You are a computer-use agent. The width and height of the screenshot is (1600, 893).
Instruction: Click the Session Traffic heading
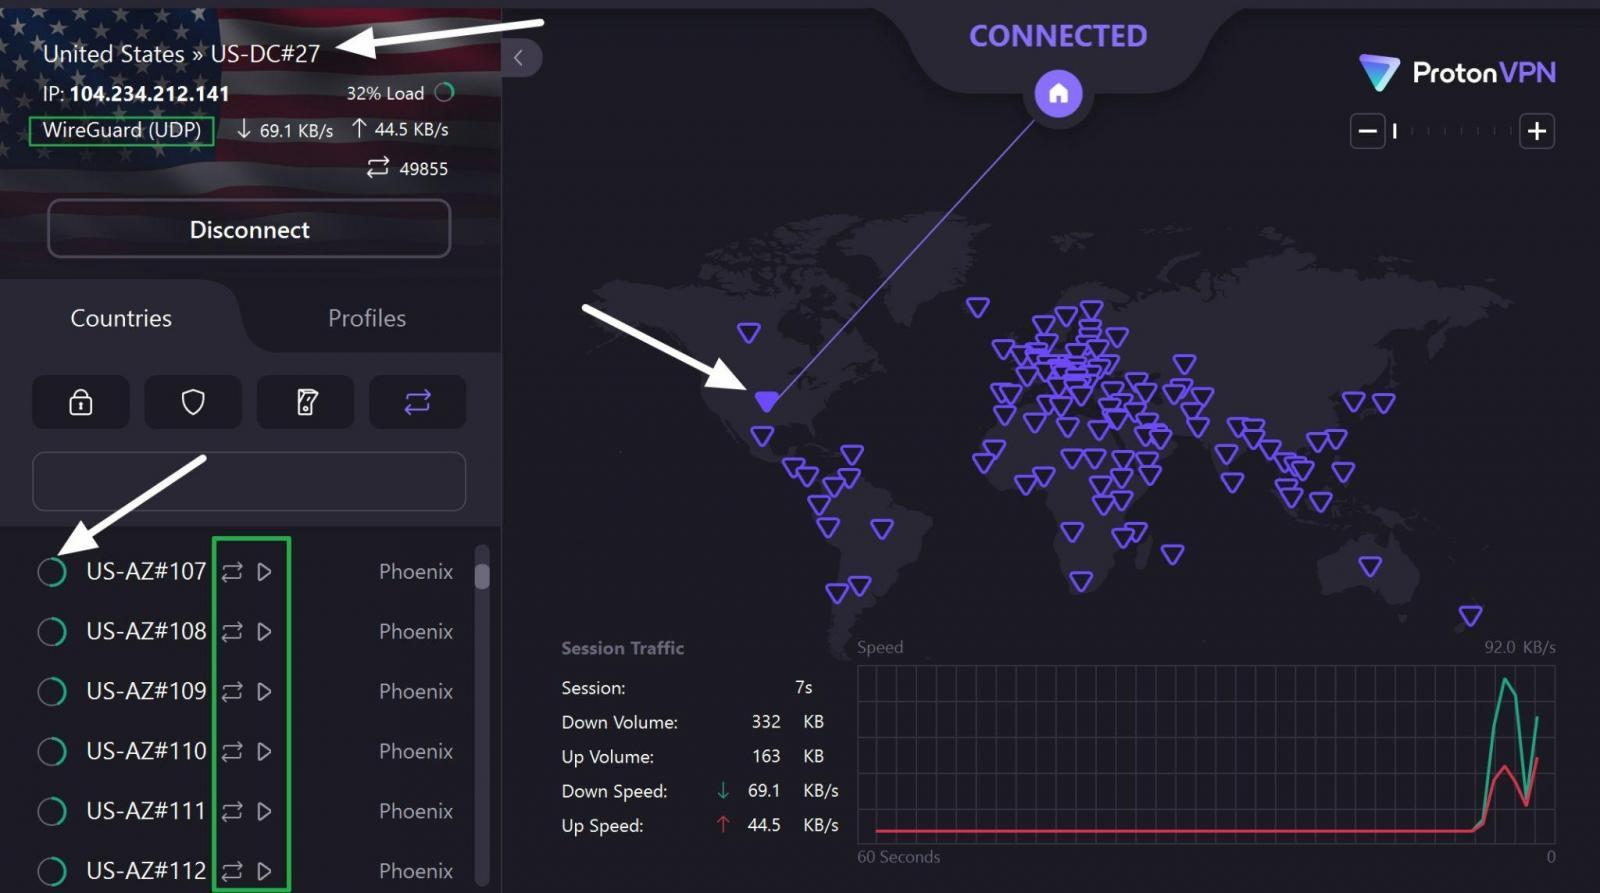click(x=623, y=648)
